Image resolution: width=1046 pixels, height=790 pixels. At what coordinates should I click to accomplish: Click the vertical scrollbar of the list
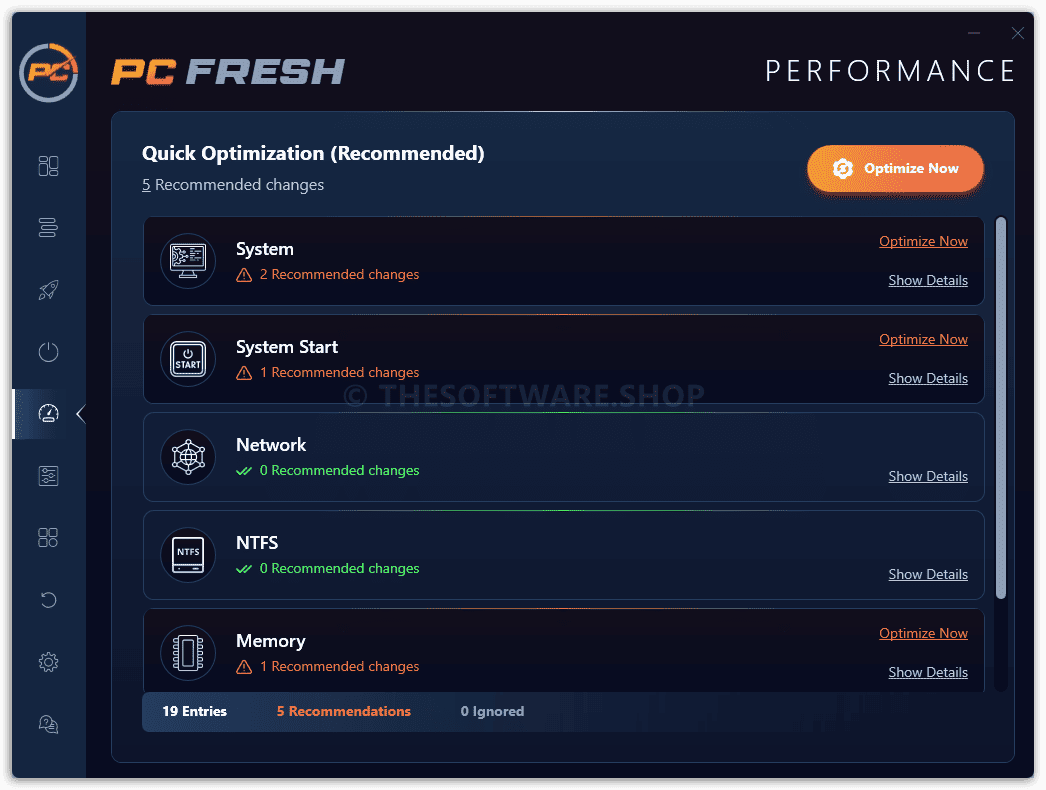[1001, 408]
